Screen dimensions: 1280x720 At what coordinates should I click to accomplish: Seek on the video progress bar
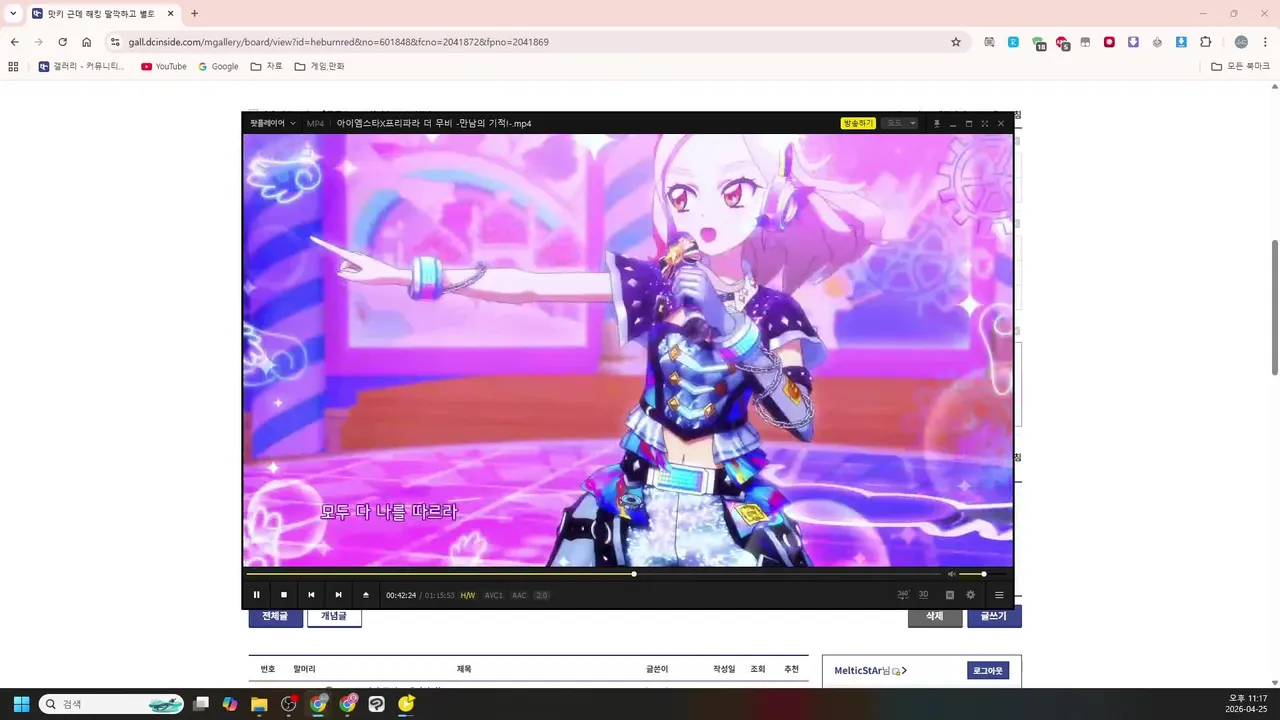click(595, 574)
